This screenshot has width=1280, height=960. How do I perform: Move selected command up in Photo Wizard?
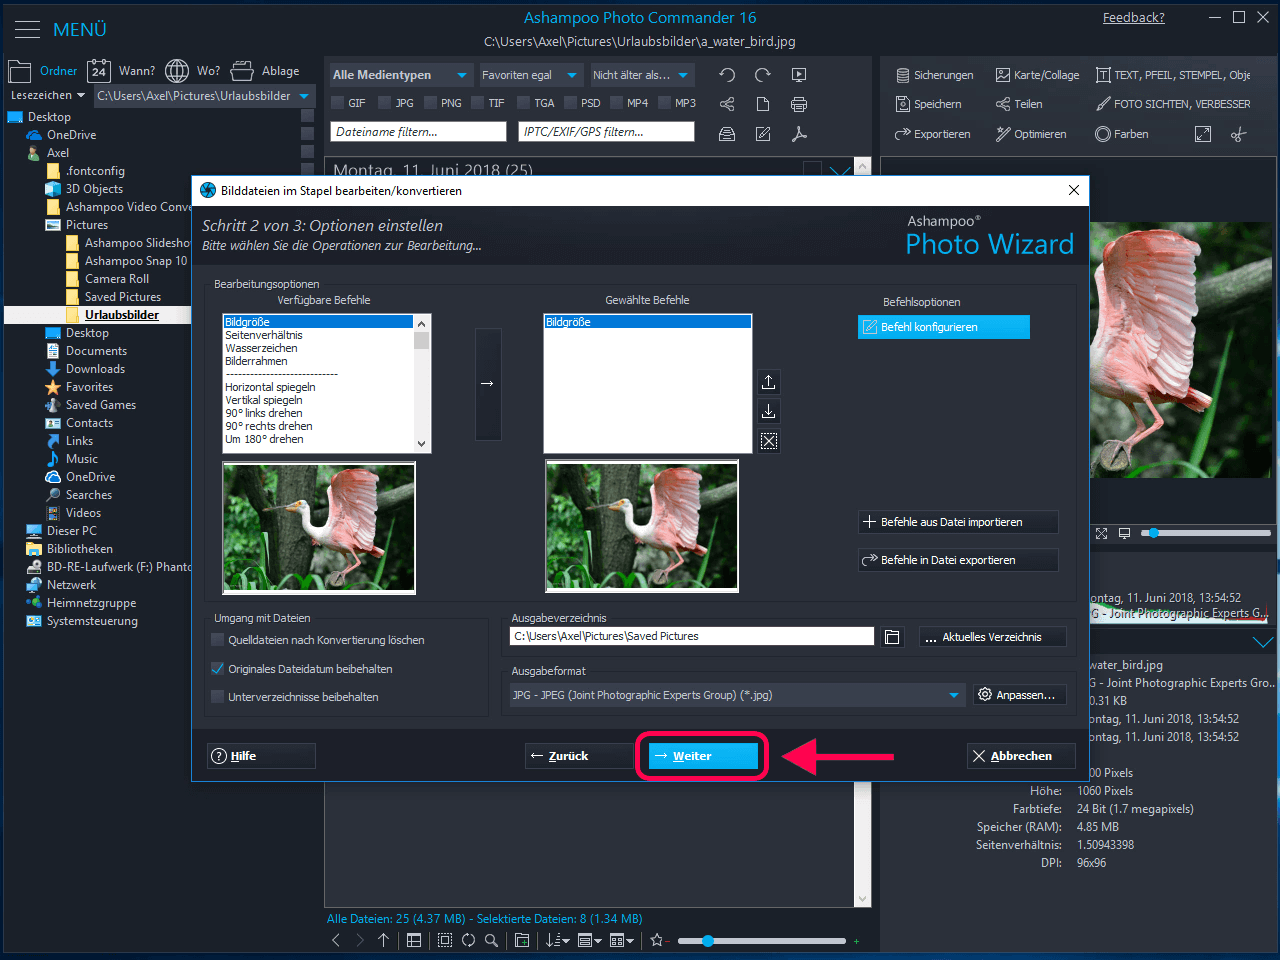pyautogui.click(x=768, y=382)
